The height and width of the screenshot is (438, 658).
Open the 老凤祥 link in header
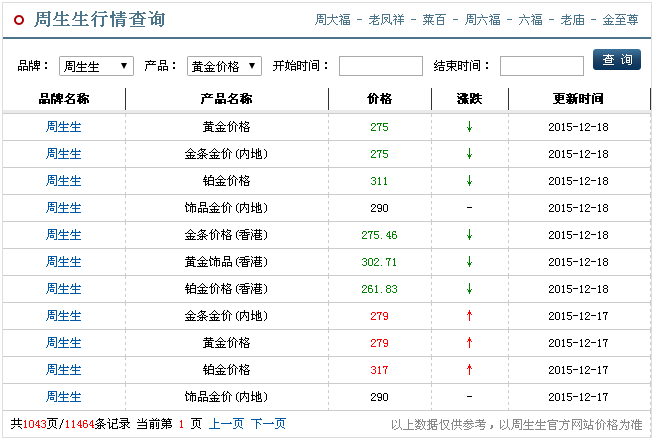point(386,20)
